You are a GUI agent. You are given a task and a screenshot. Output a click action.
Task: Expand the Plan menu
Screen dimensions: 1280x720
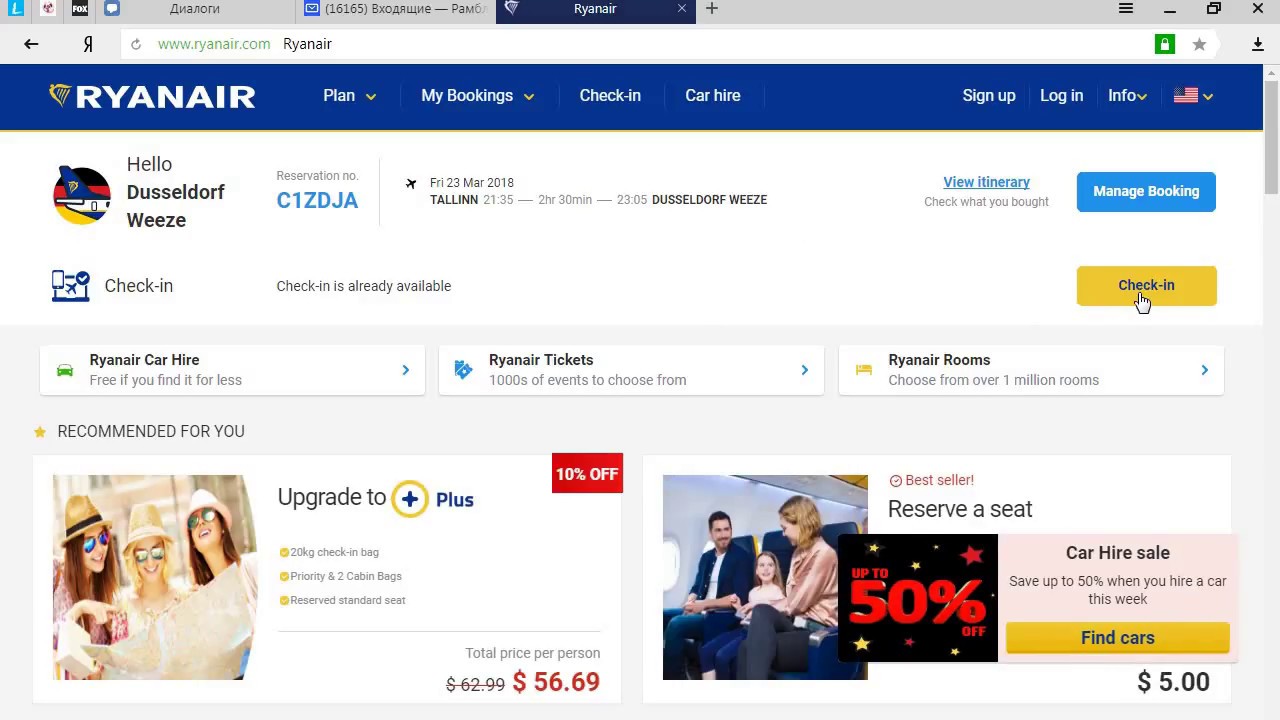[349, 96]
